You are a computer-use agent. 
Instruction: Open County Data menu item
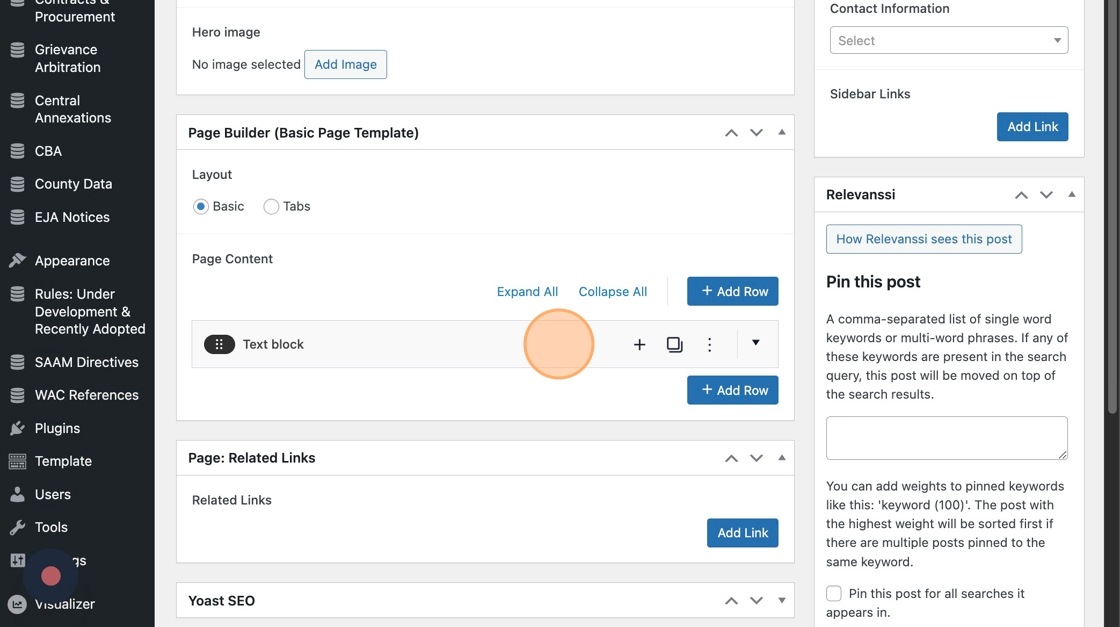[x=73, y=184]
